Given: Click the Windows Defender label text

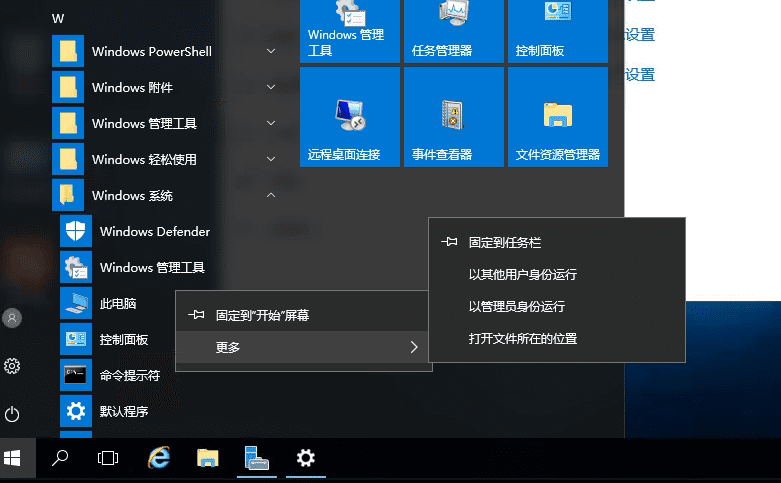Looking at the screenshot, I should coord(155,232).
